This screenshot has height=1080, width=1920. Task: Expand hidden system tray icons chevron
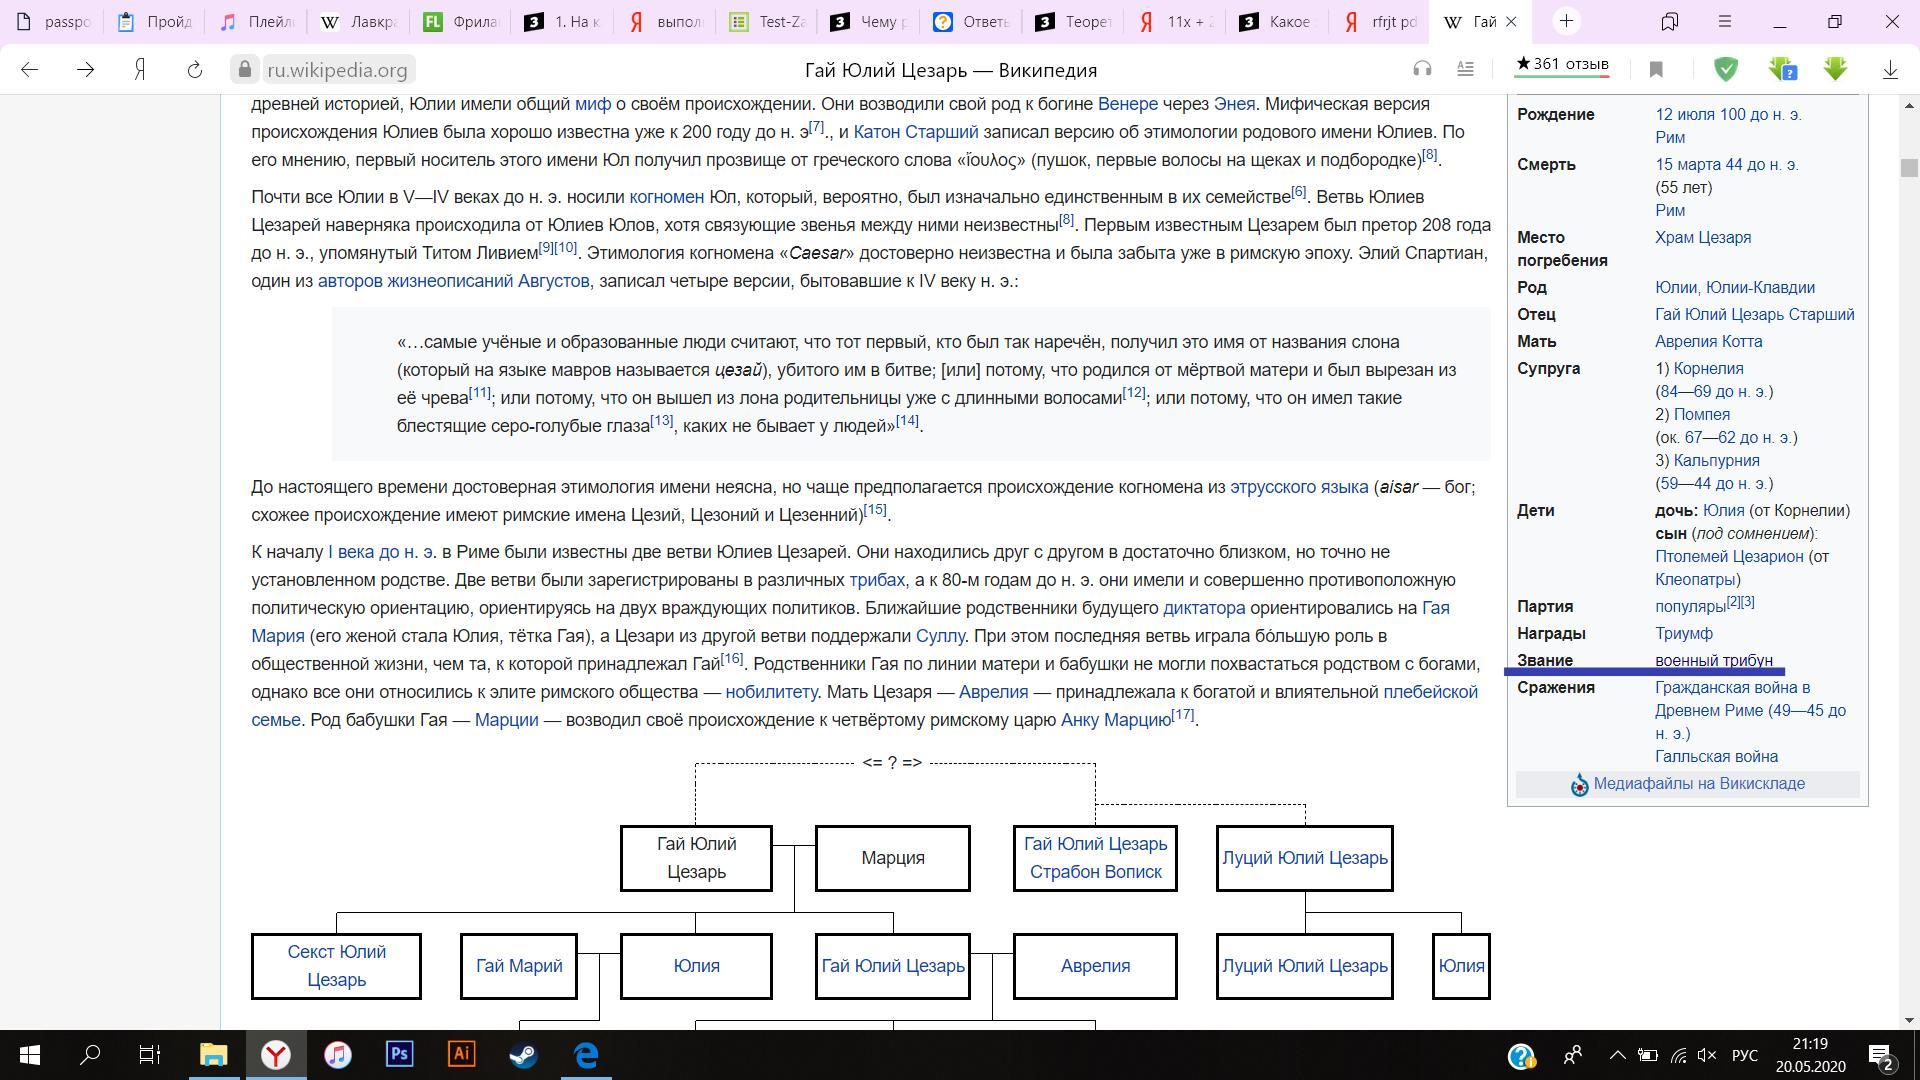(x=1617, y=1055)
